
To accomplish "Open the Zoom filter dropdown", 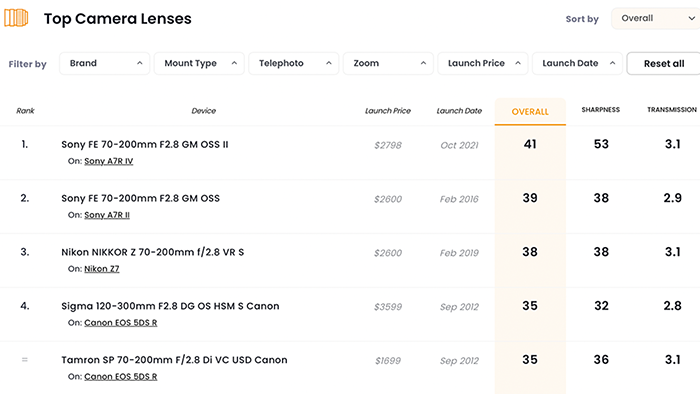I will tap(388, 63).
